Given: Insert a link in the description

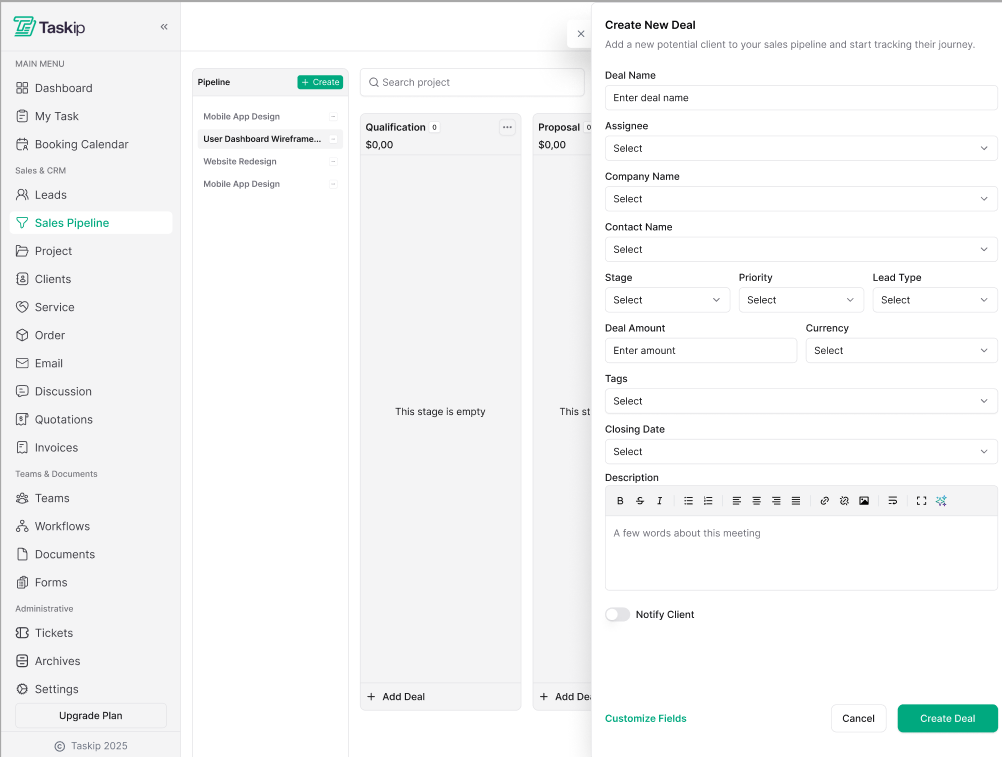Looking at the screenshot, I should tap(824, 501).
